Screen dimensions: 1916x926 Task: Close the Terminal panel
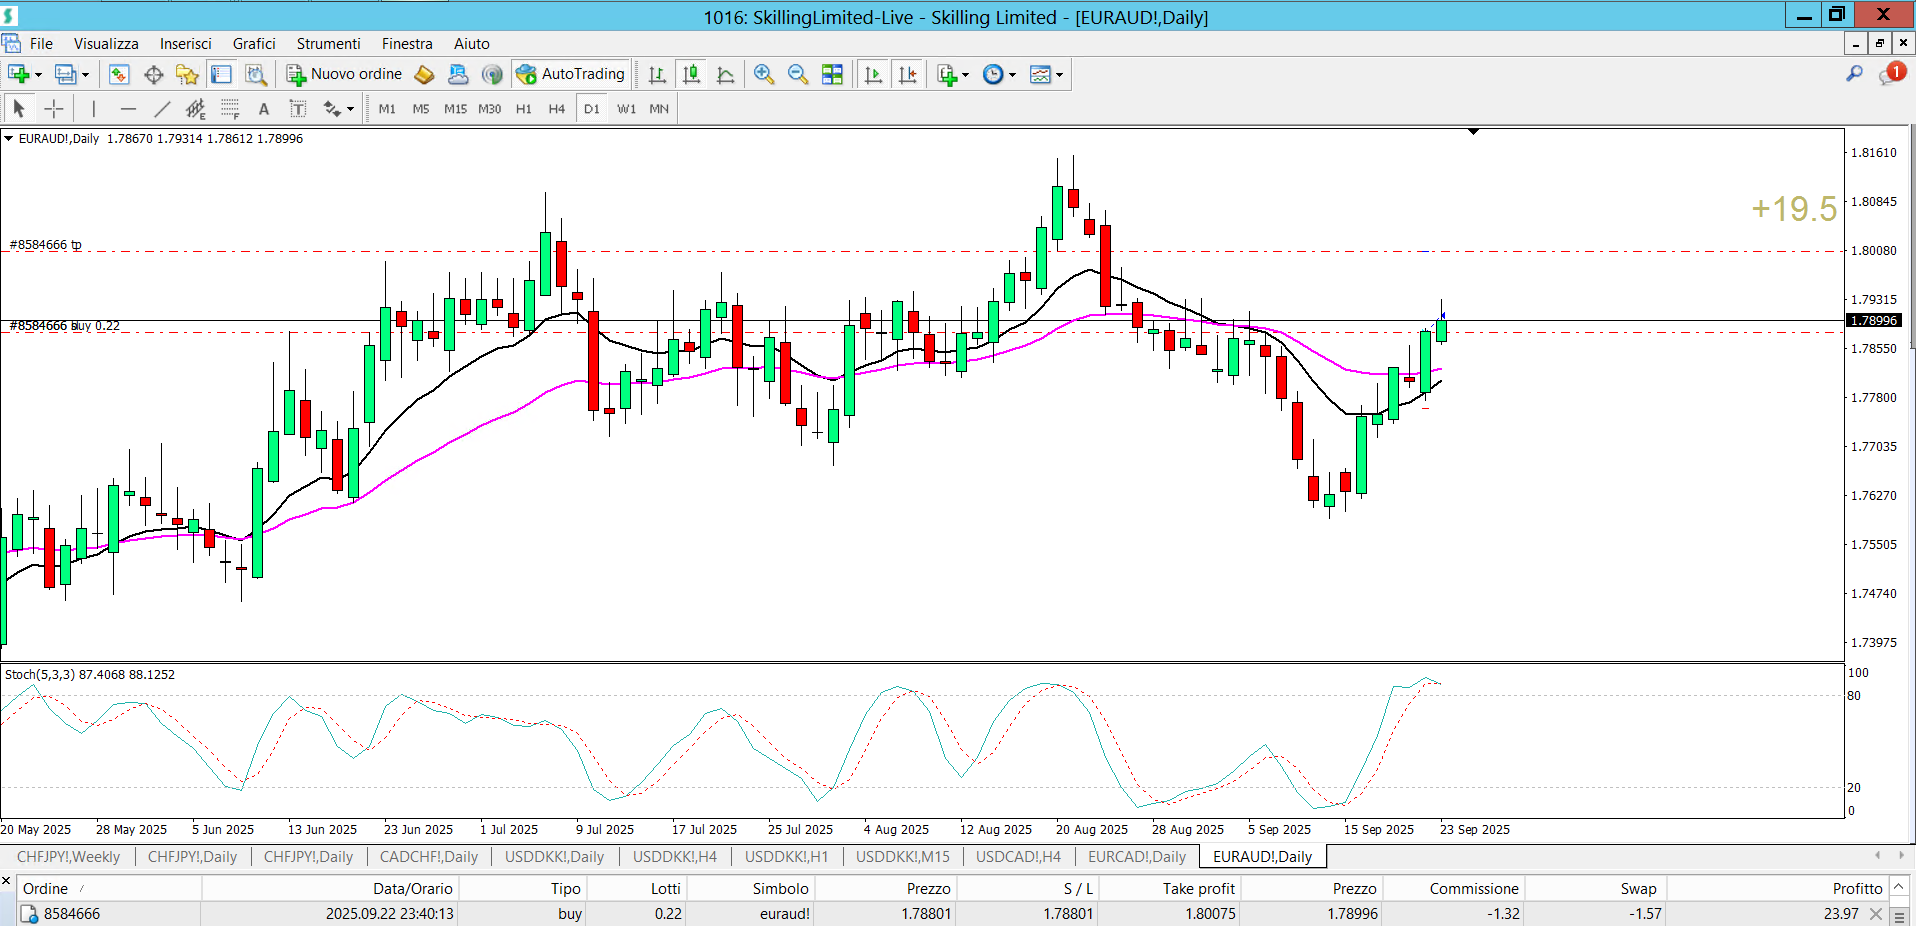point(6,881)
